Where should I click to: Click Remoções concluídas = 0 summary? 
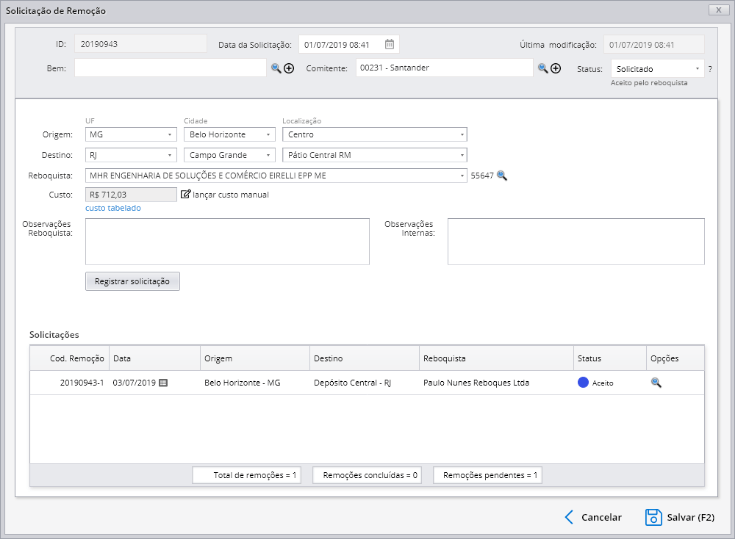pos(367,475)
